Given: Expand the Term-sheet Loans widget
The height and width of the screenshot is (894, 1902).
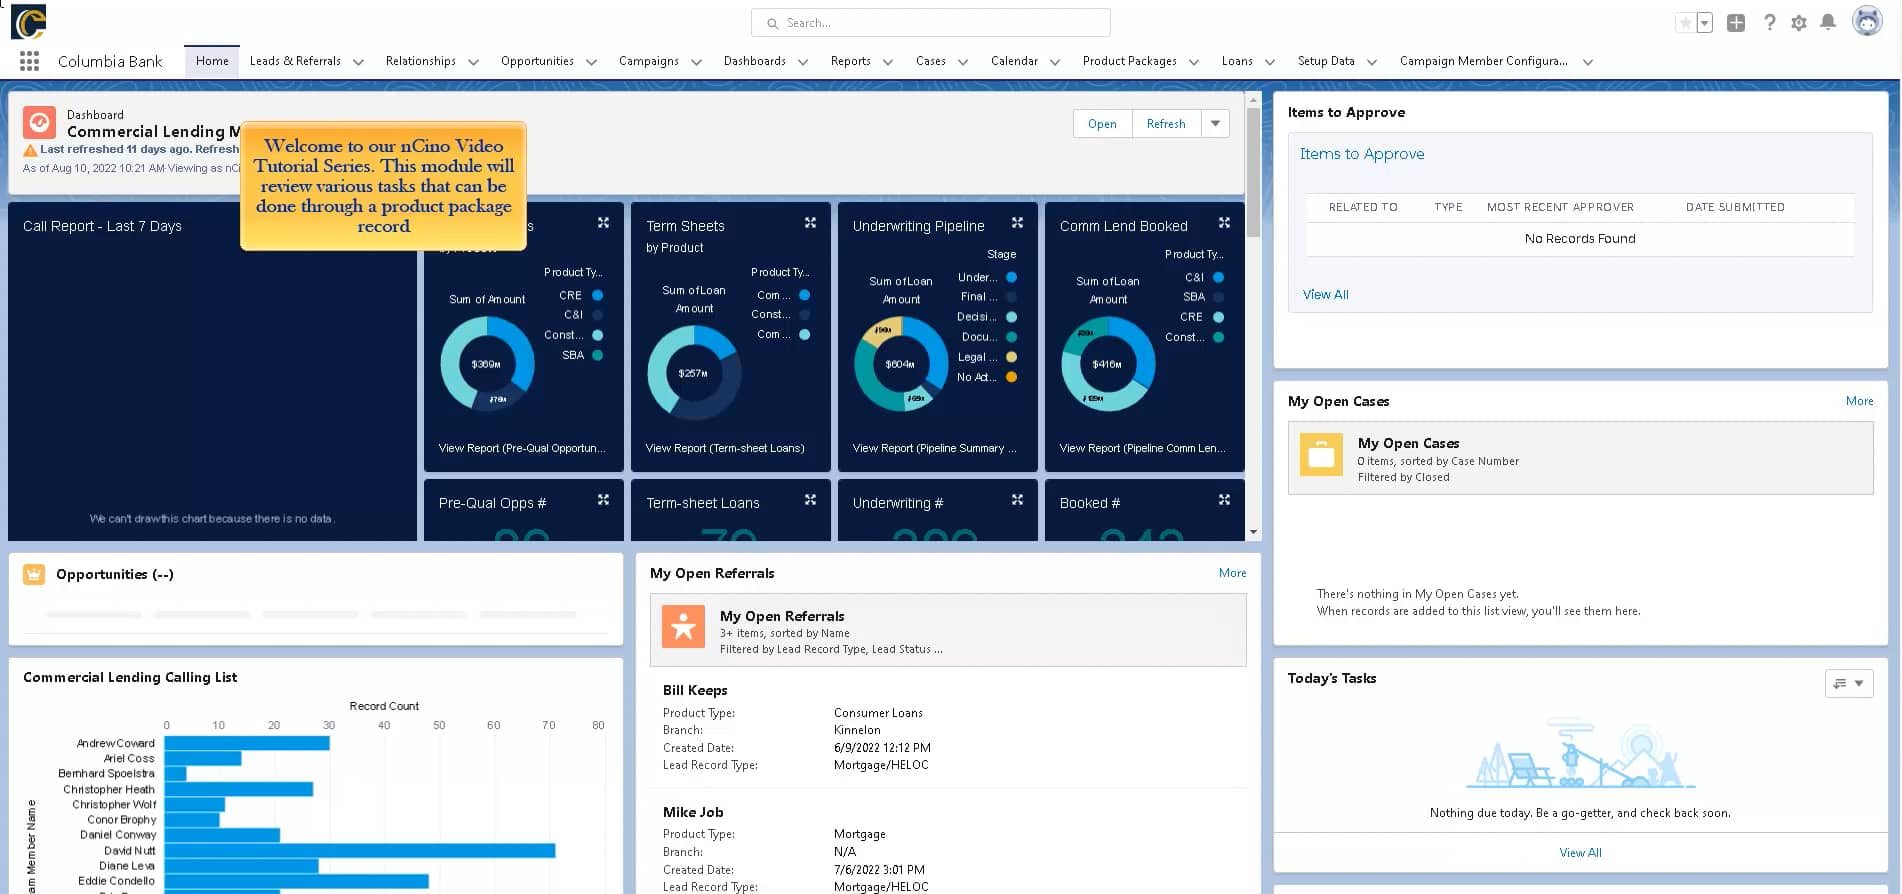Looking at the screenshot, I should click(x=810, y=500).
